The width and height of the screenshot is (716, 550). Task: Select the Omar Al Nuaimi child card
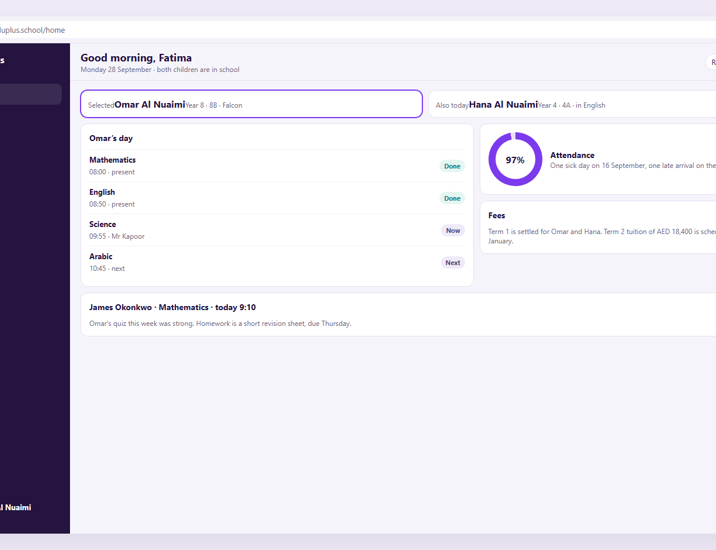click(252, 104)
